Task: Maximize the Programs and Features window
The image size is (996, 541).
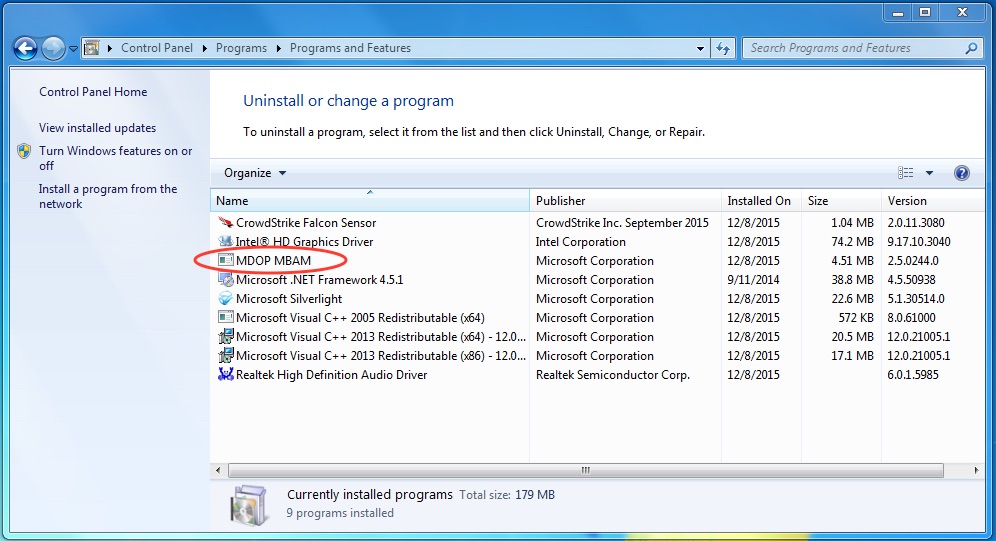Action: click(x=925, y=12)
